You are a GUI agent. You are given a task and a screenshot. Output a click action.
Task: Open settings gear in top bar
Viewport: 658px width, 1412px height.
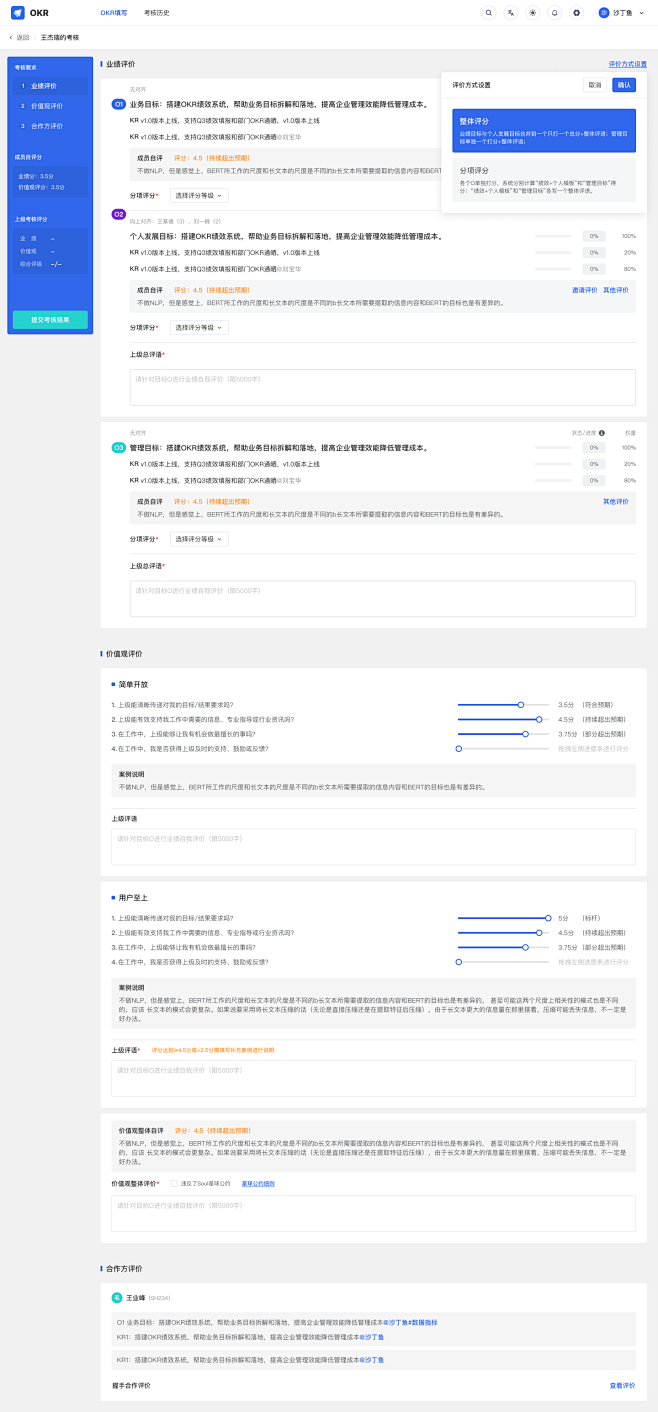(x=576, y=13)
